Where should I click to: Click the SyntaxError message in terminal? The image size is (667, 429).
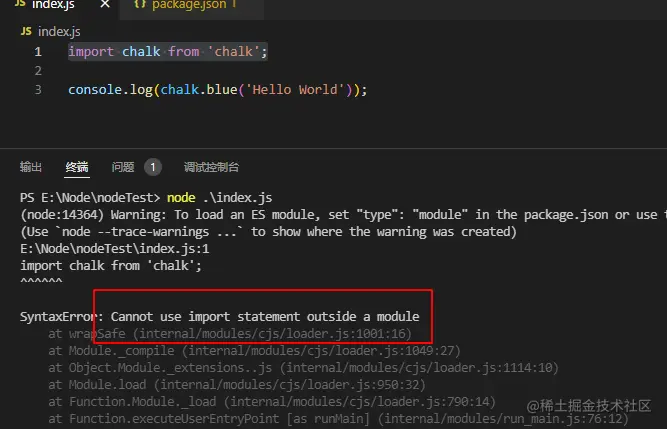[x=219, y=317]
